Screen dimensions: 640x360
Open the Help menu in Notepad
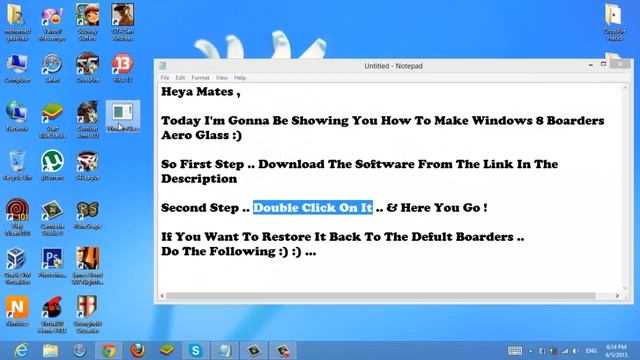click(240, 78)
